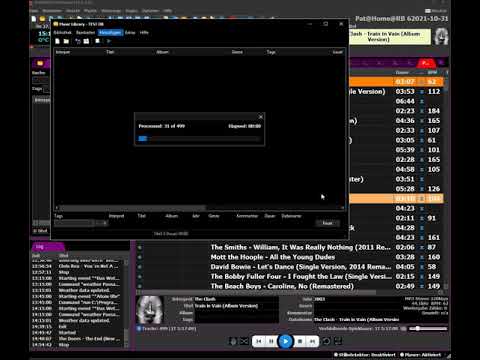
Task: Sort library by Interpret column header
Action: 63,52
